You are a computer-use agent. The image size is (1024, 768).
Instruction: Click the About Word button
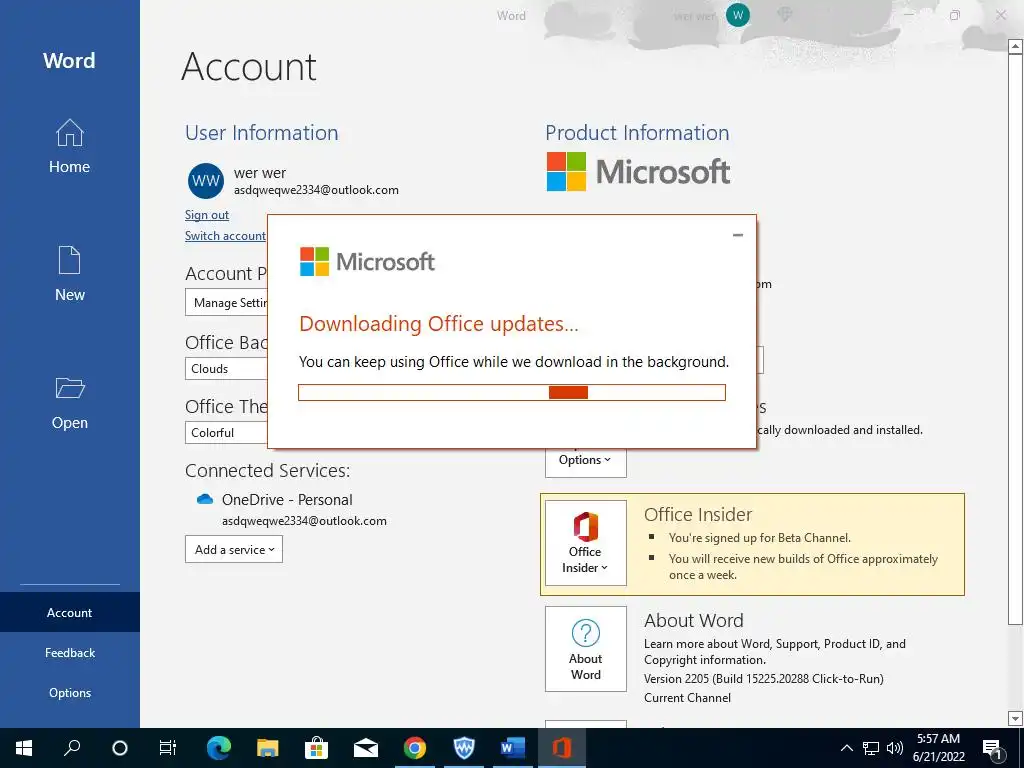pyautogui.click(x=586, y=648)
